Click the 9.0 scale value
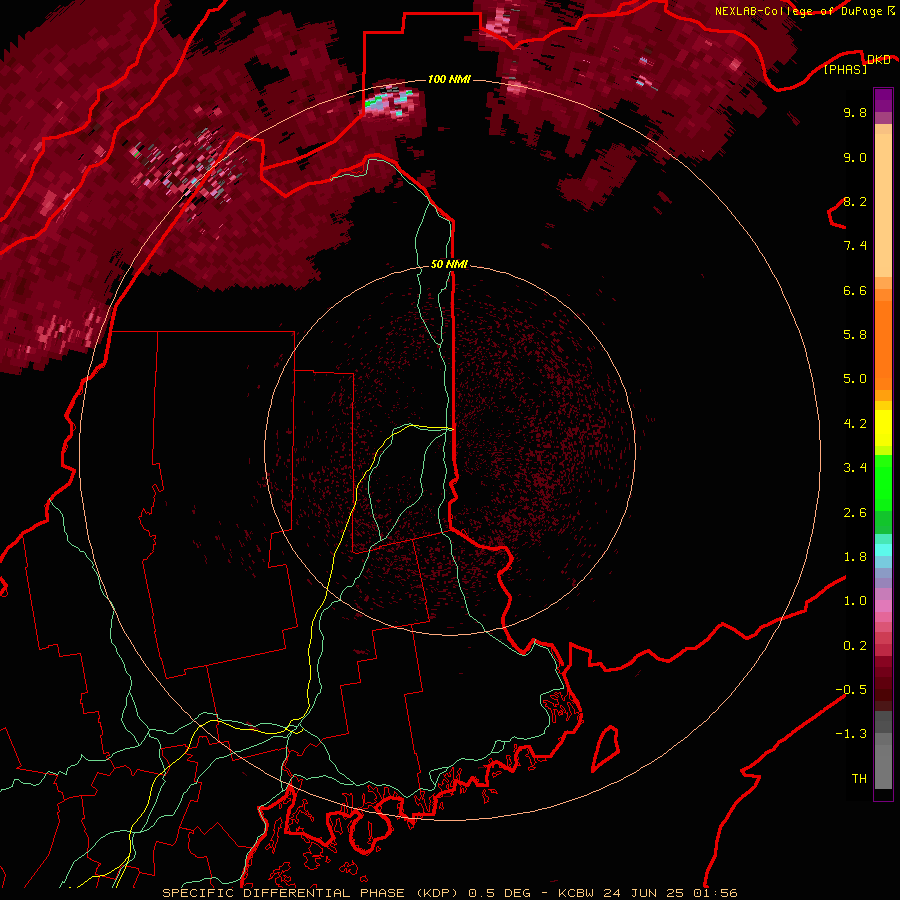Viewport: 900px width, 900px height. click(855, 157)
